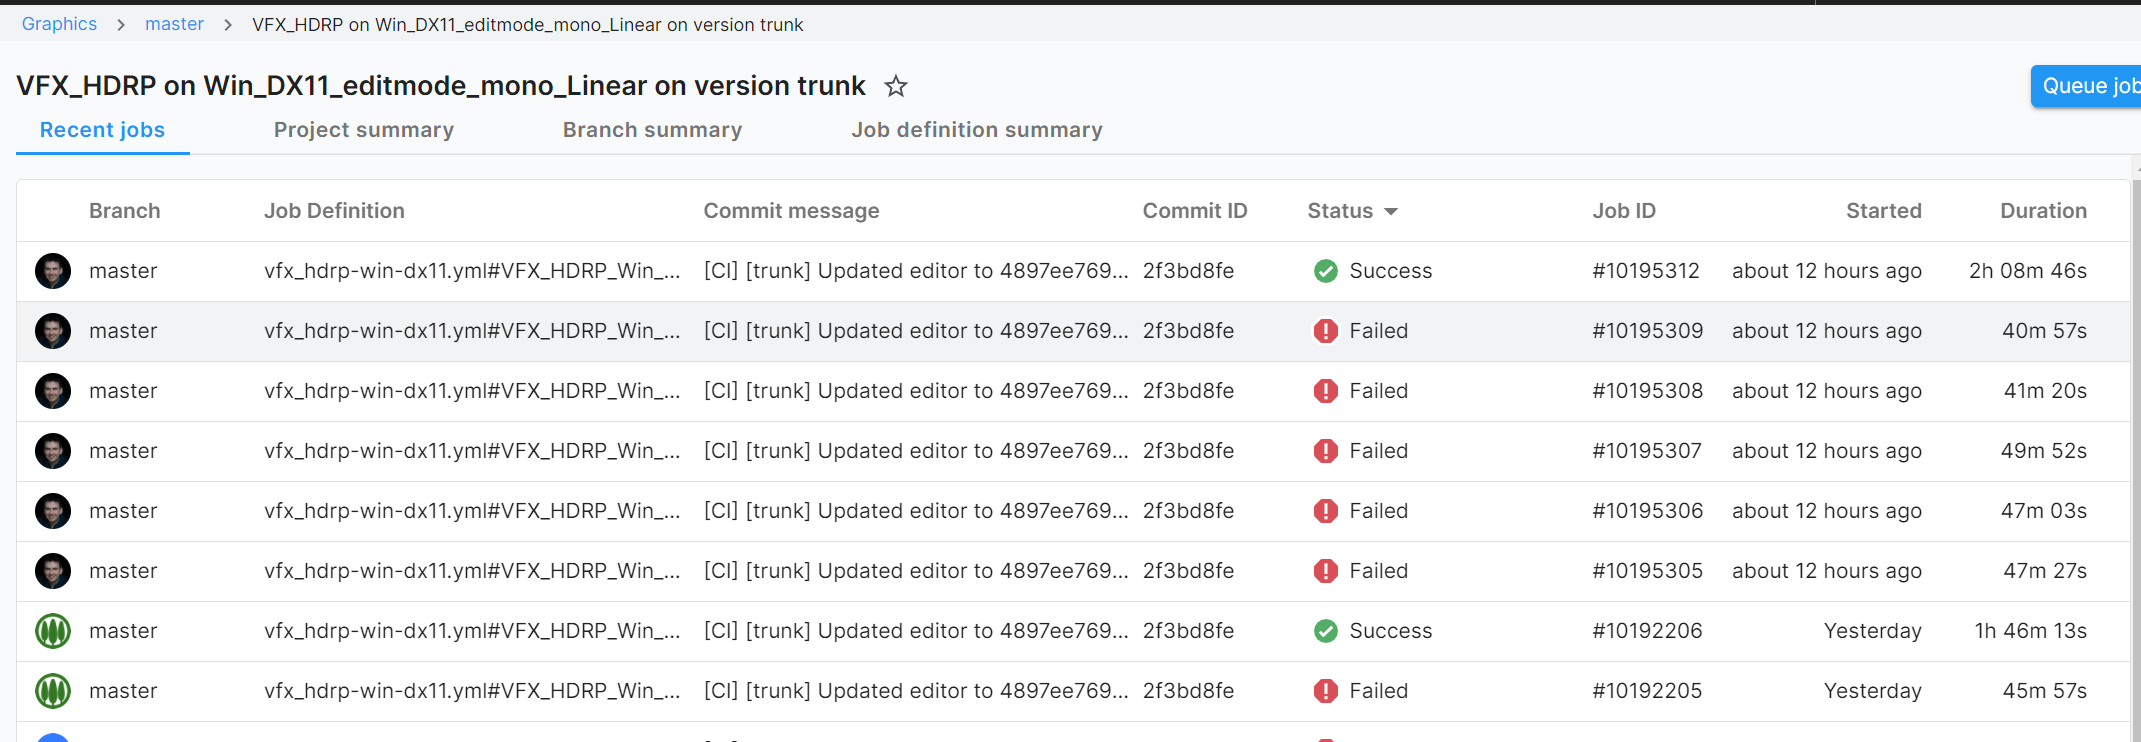
Task: Go to master breadcrumb link
Action: [x=174, y=24]
